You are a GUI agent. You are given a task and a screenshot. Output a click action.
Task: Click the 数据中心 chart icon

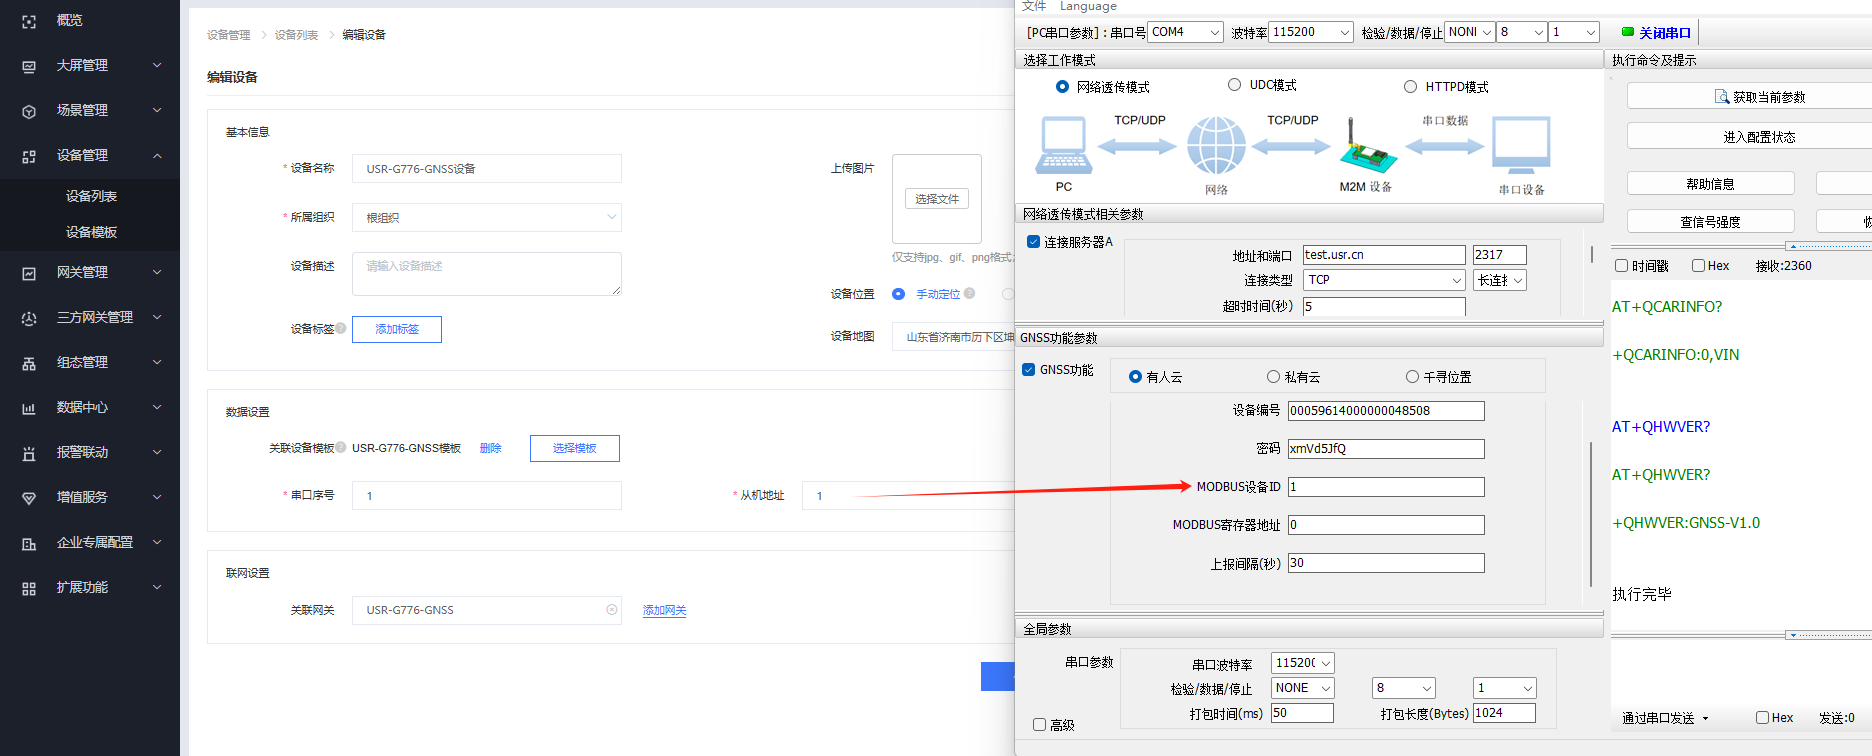point(29,408)
